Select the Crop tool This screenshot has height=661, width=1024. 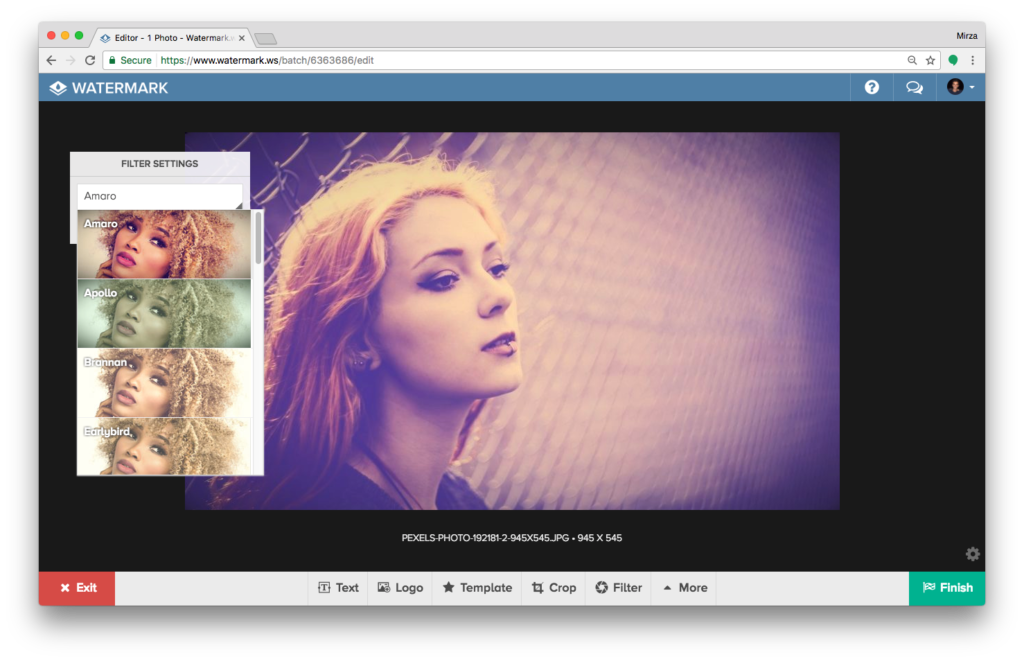click(554, 588)
